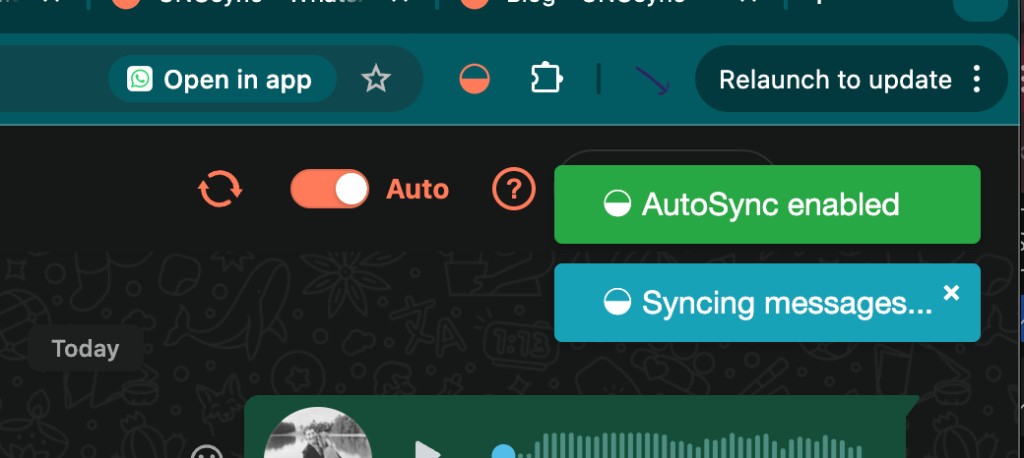Click the voice message waveform
Screen dimensions: 1024x458
coord(692,446)
